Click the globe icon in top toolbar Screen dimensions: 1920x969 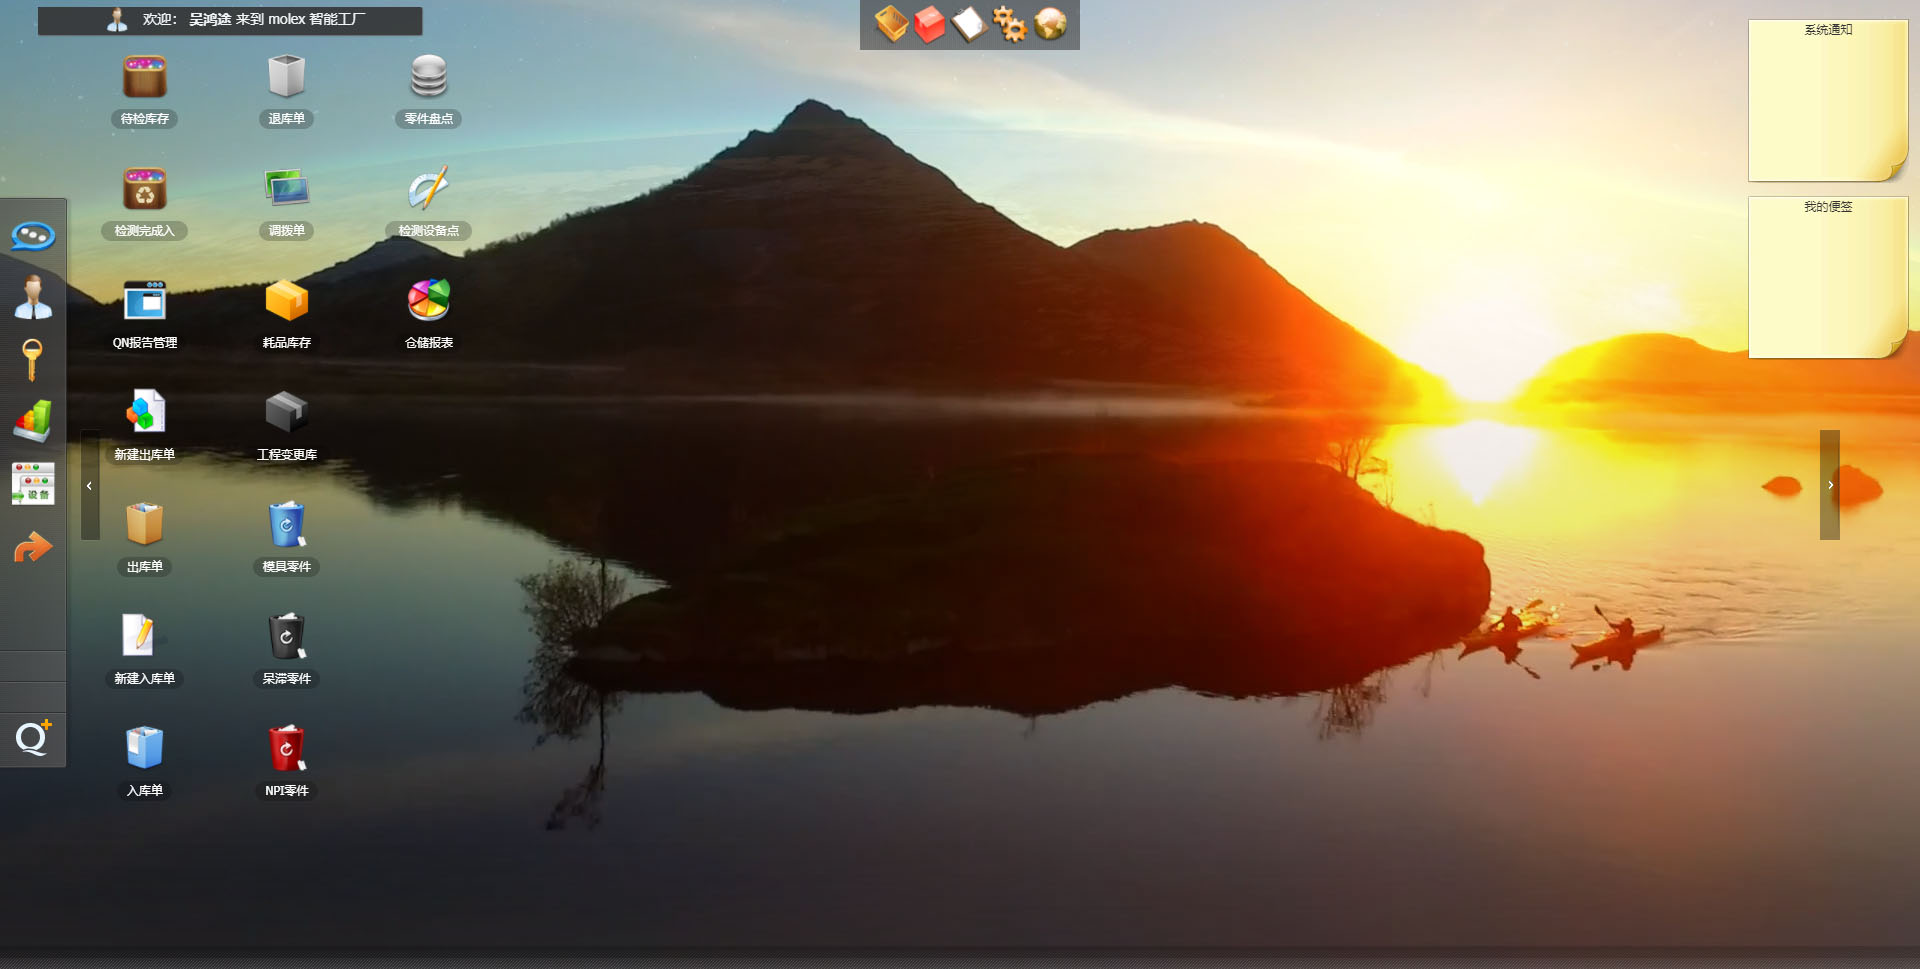[1050, 24]
